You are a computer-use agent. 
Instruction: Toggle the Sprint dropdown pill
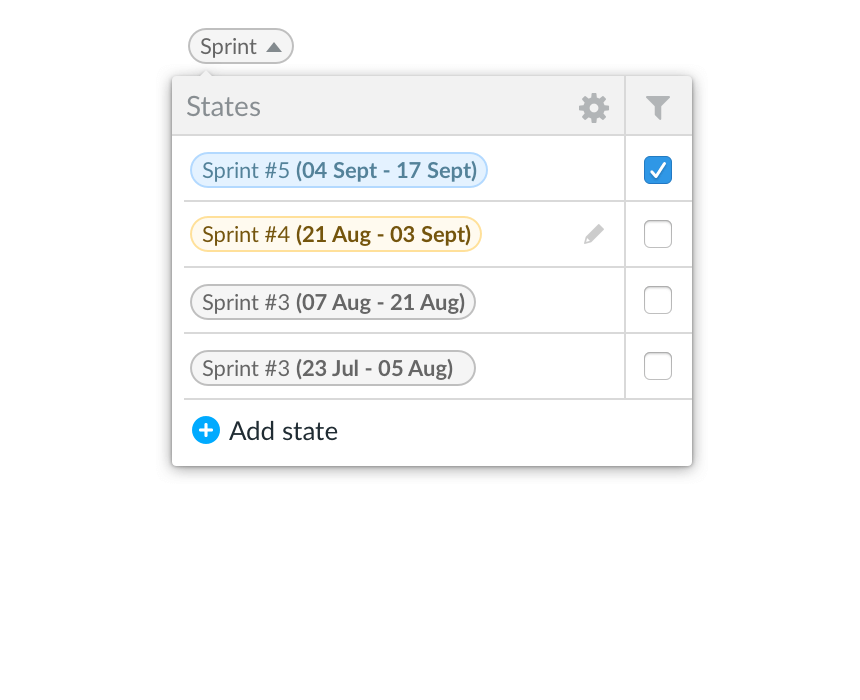coord(241,46)
